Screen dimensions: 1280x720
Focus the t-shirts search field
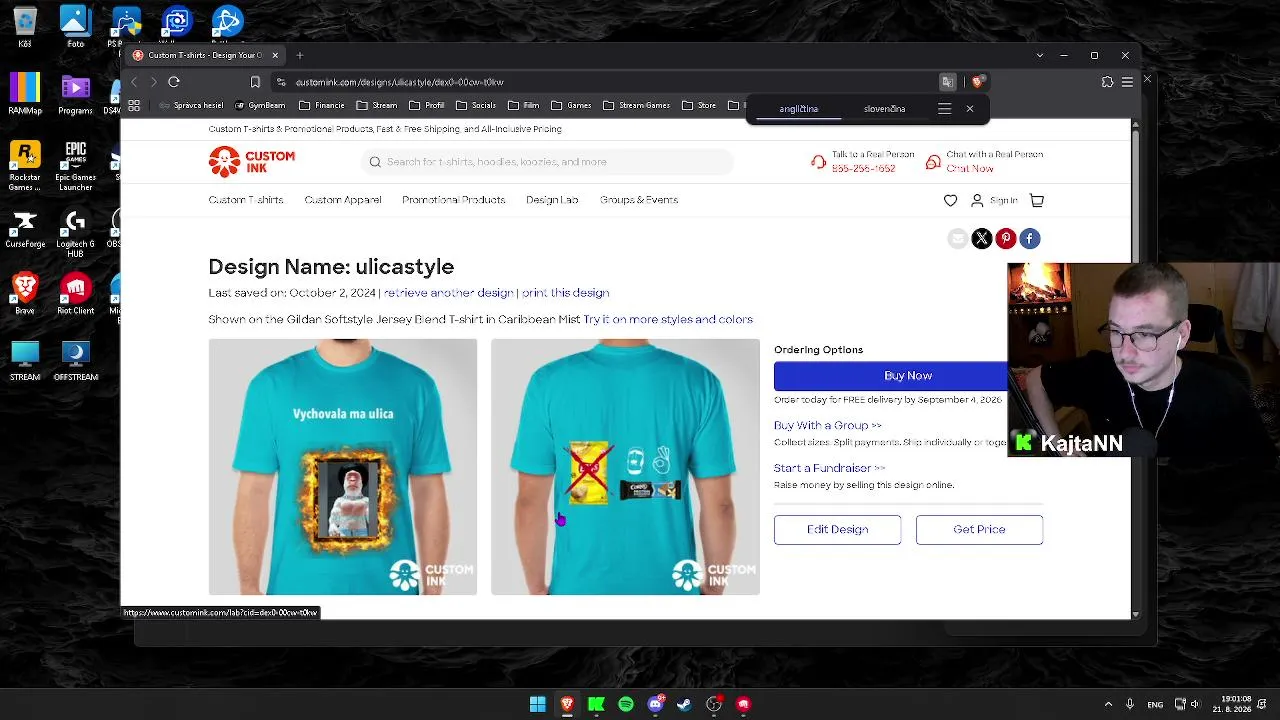click(x=547, y=162)
